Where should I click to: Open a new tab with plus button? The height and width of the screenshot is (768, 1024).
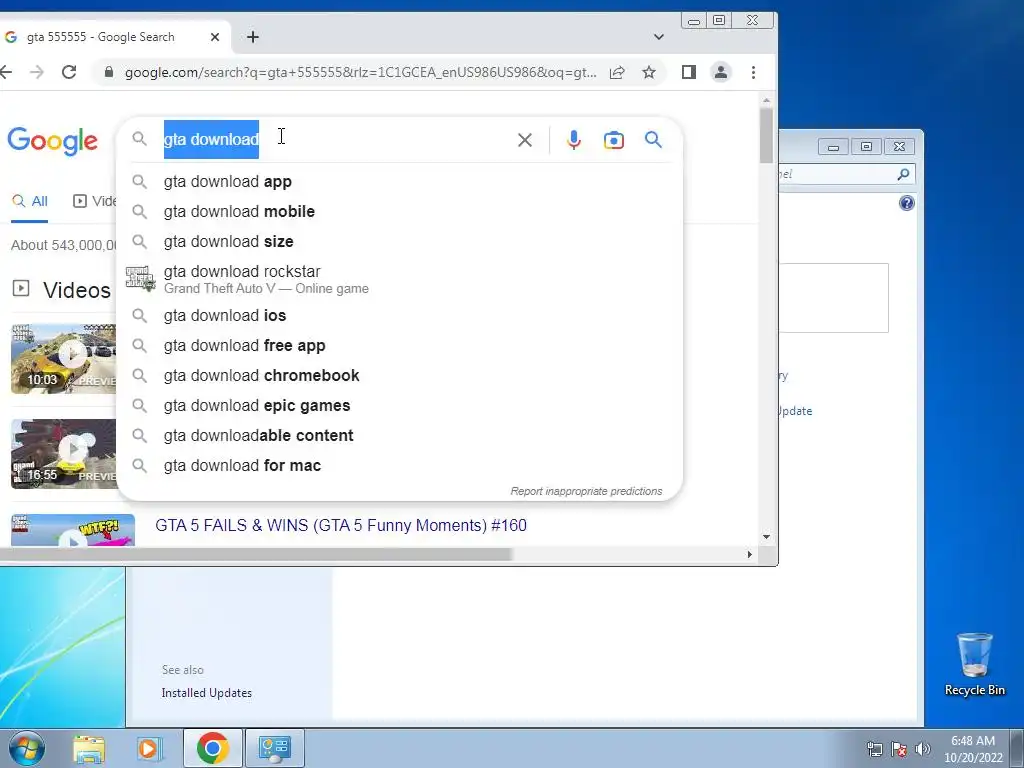click(x=253, y=37)
